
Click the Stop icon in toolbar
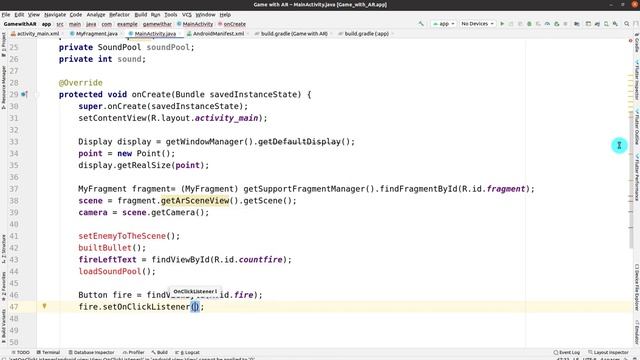(565, 24)
